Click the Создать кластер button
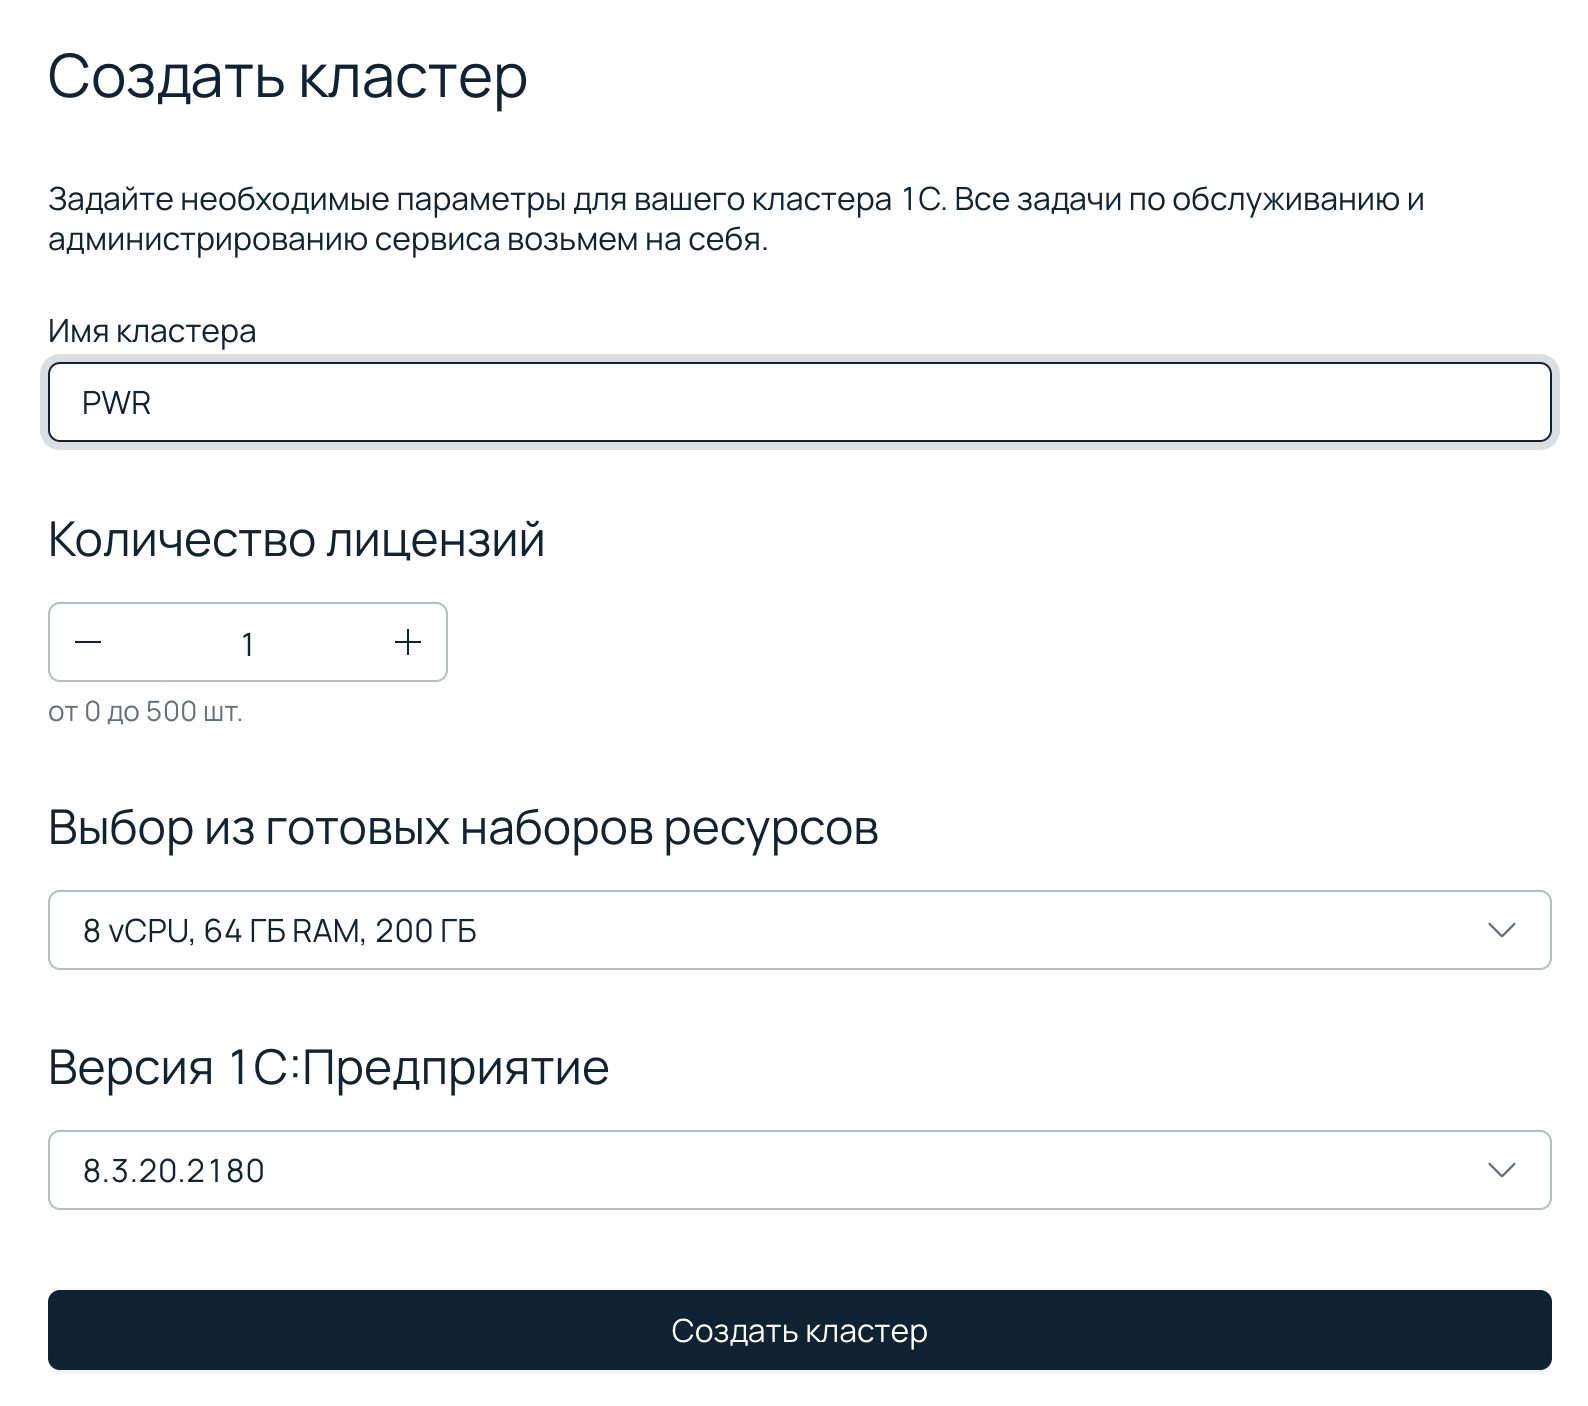This screenshot has width=1588, height=1406. (800, 1330)
